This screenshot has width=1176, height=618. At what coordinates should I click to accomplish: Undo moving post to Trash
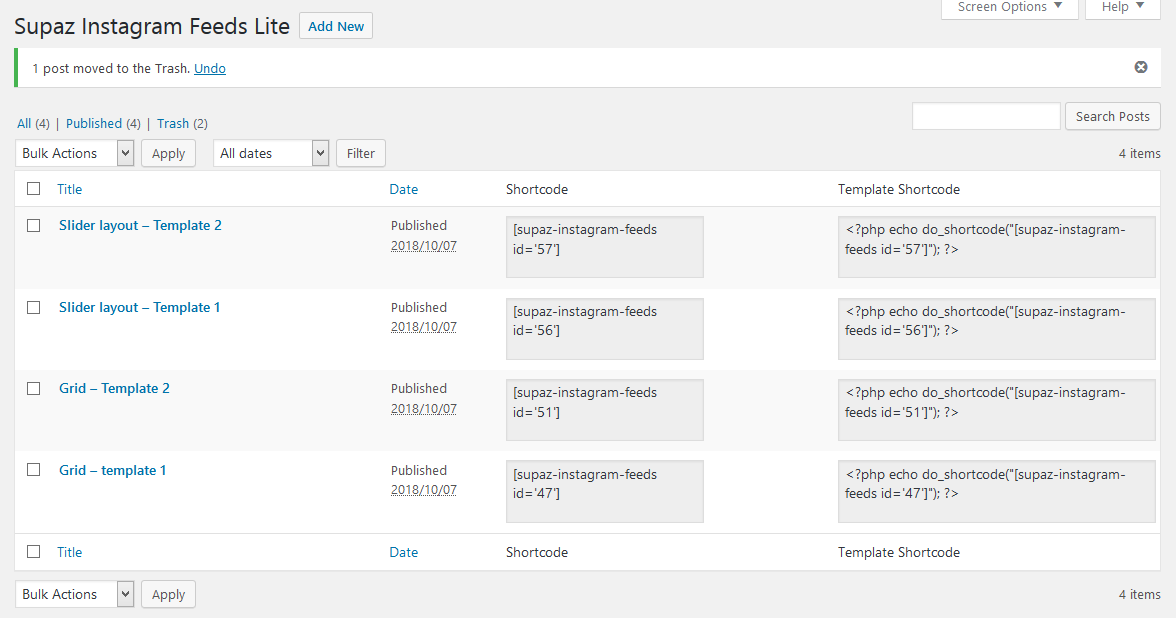(210, 68)
